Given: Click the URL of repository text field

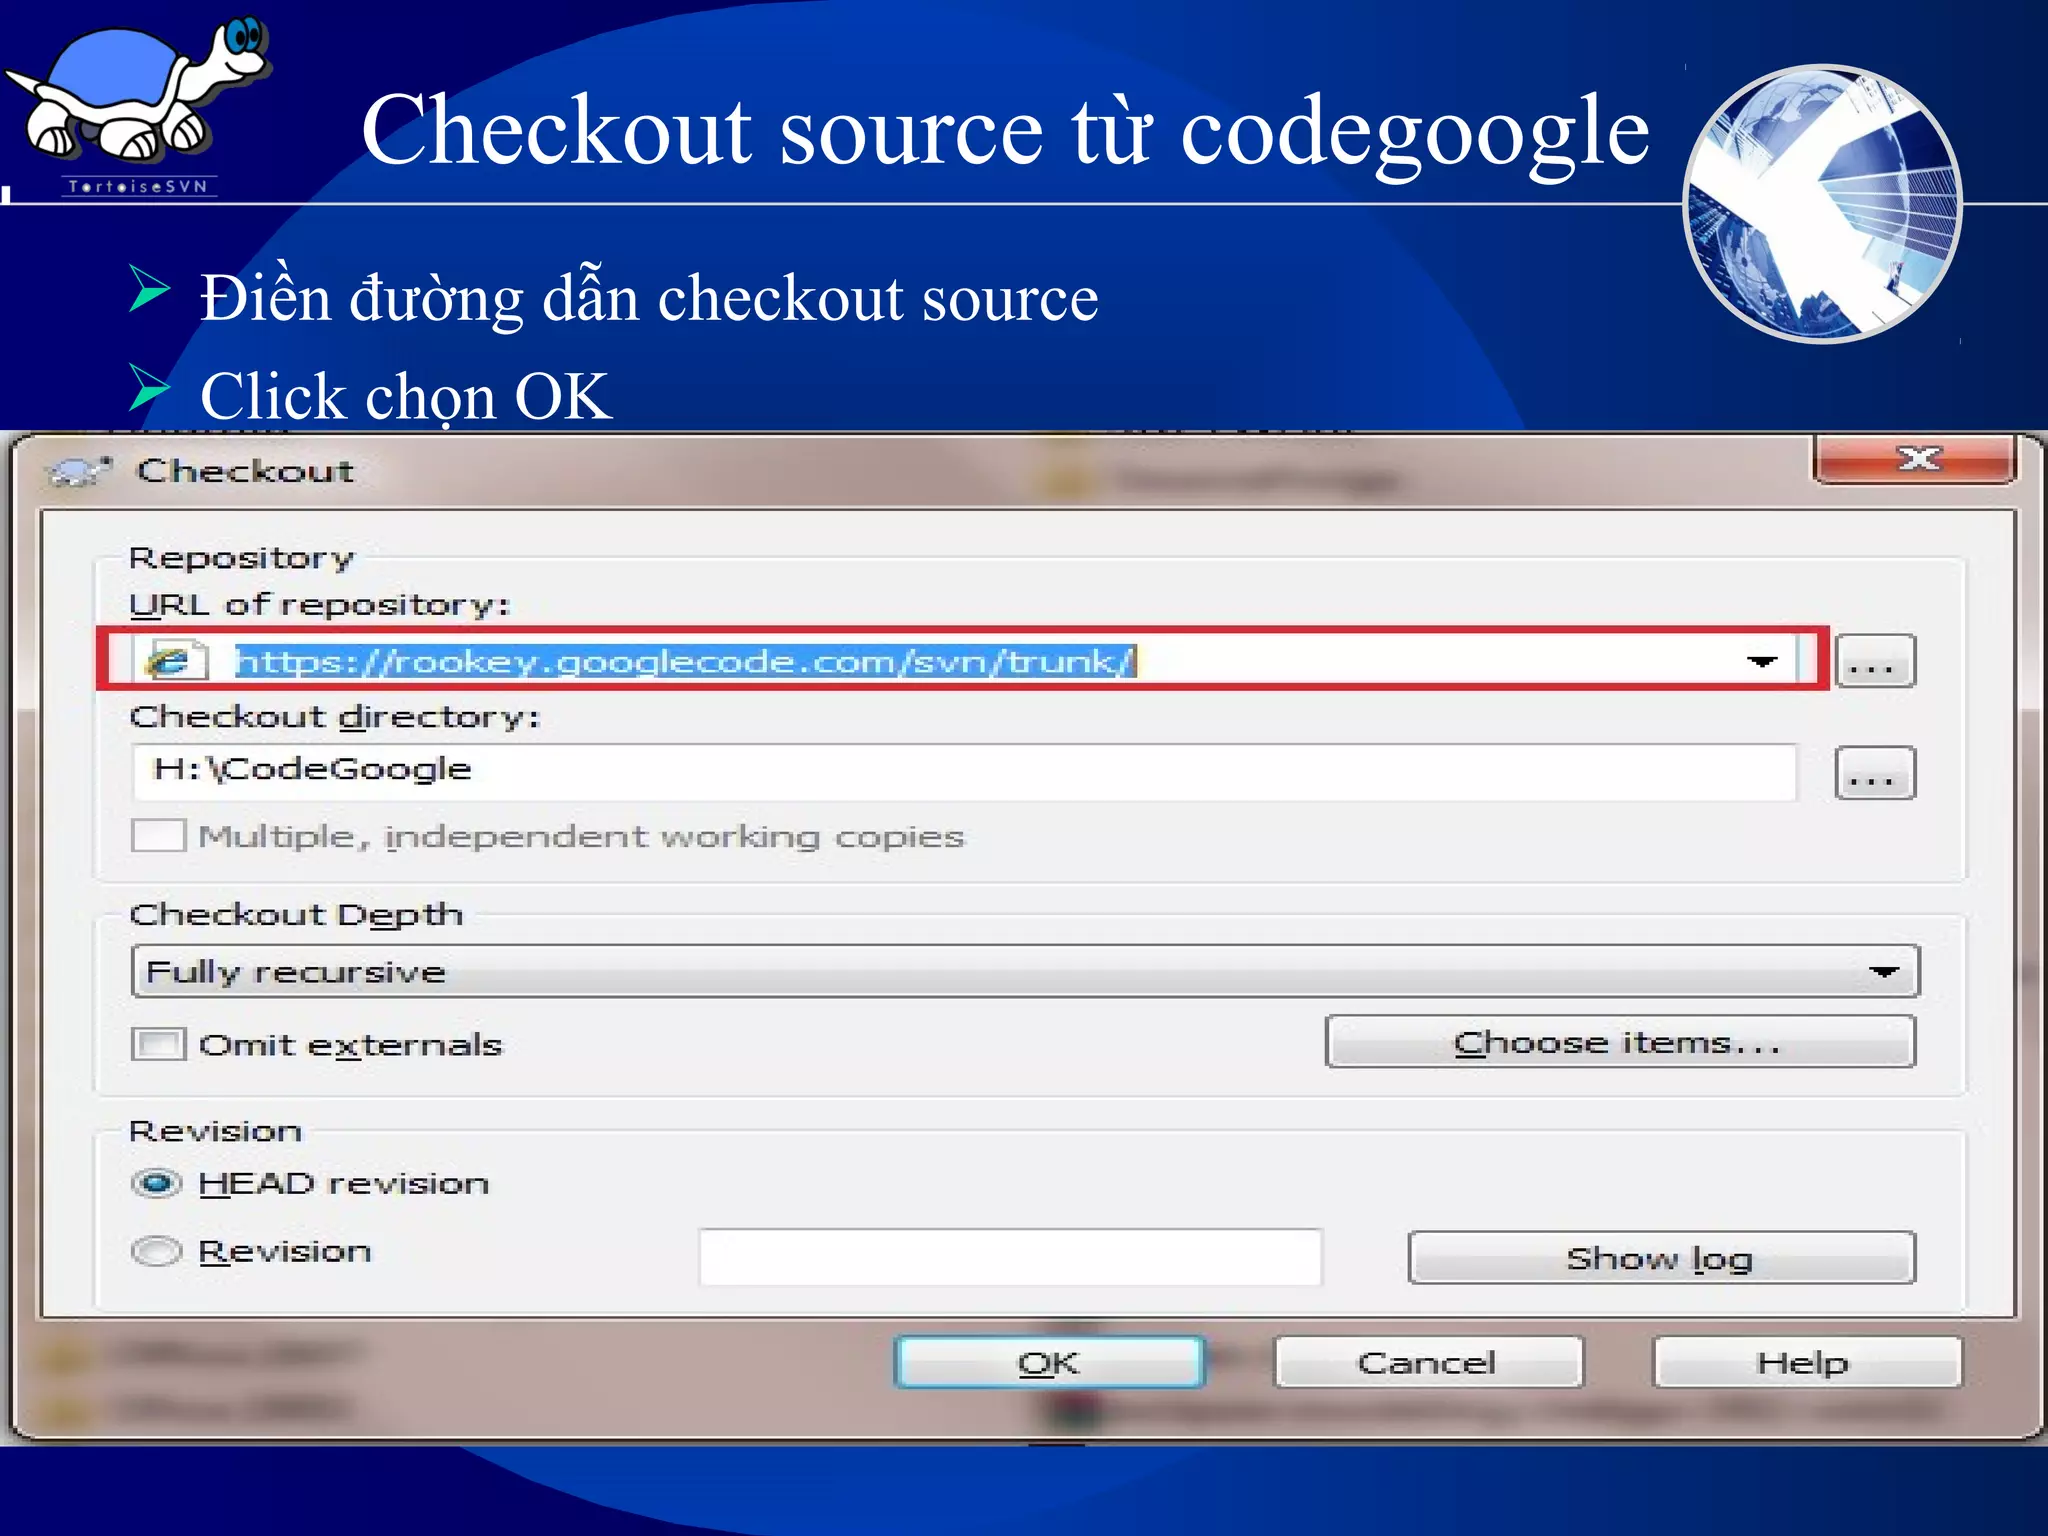Looking at the screenshot, I should pyautogui.click(x=964, y=660).
